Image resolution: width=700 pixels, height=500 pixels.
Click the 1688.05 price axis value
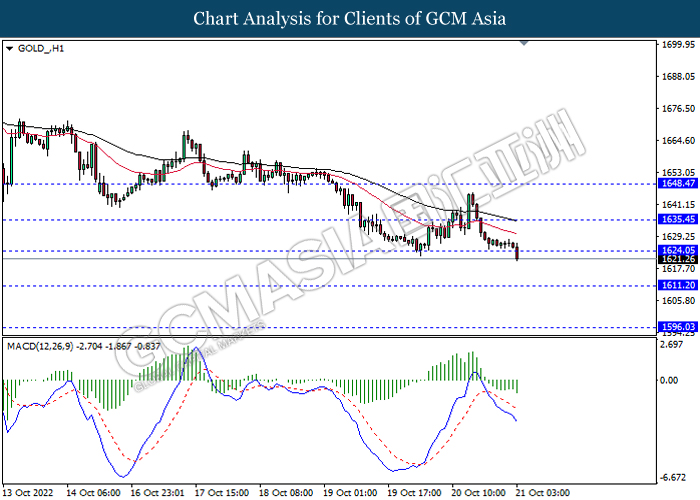678,77
